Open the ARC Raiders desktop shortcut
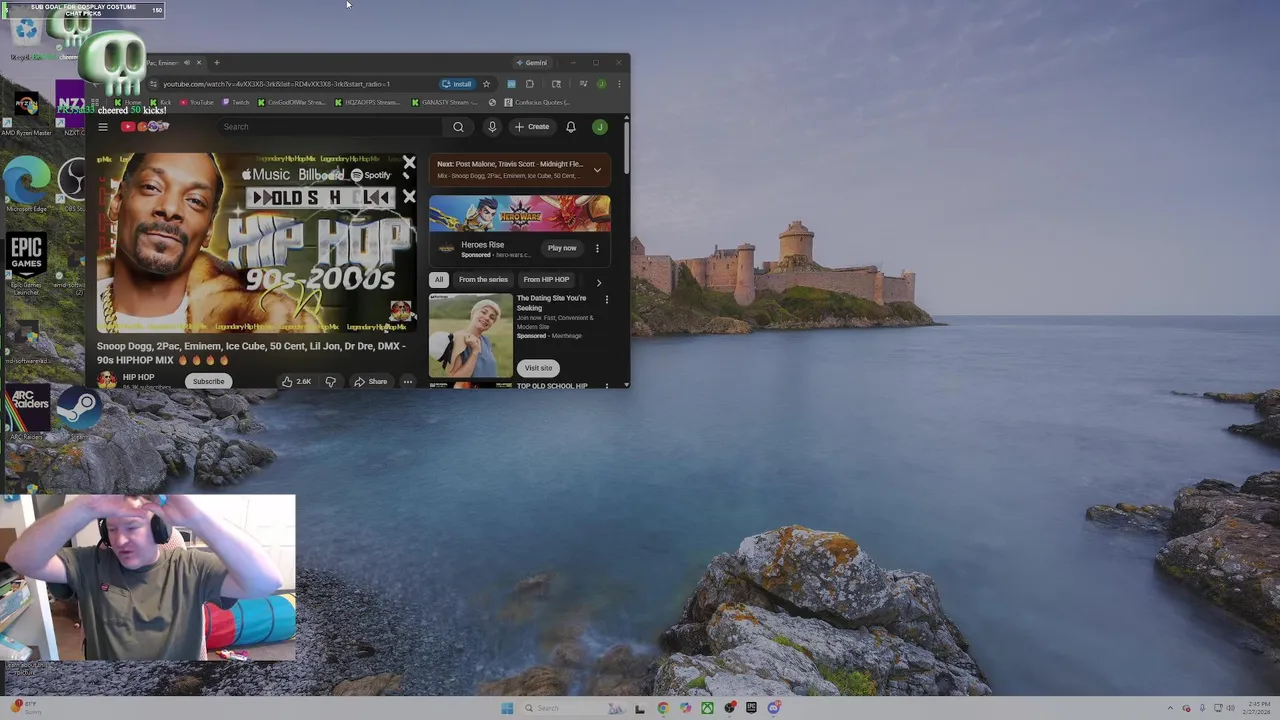1280x720 pixels. [x=28, y=412]
